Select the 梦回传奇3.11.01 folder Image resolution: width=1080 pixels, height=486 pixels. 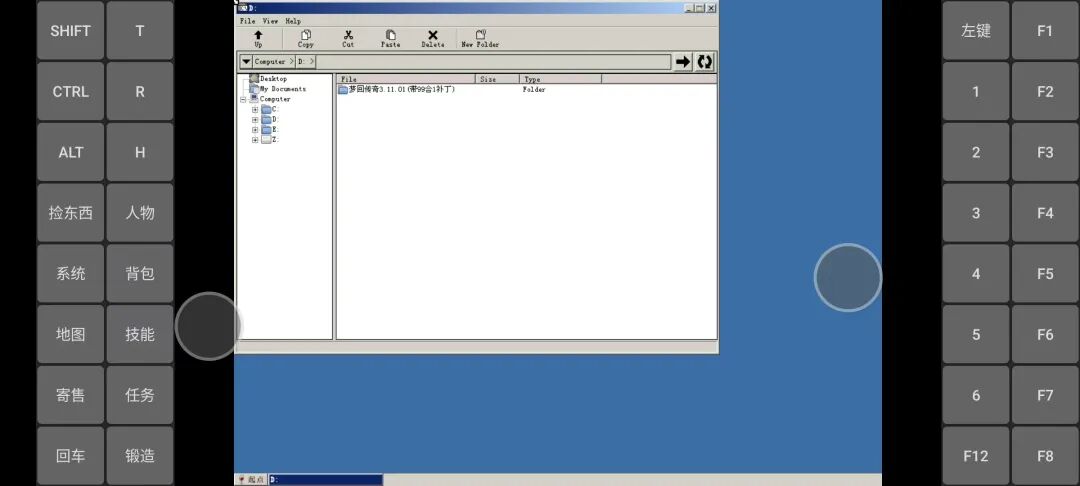[400, 90]
